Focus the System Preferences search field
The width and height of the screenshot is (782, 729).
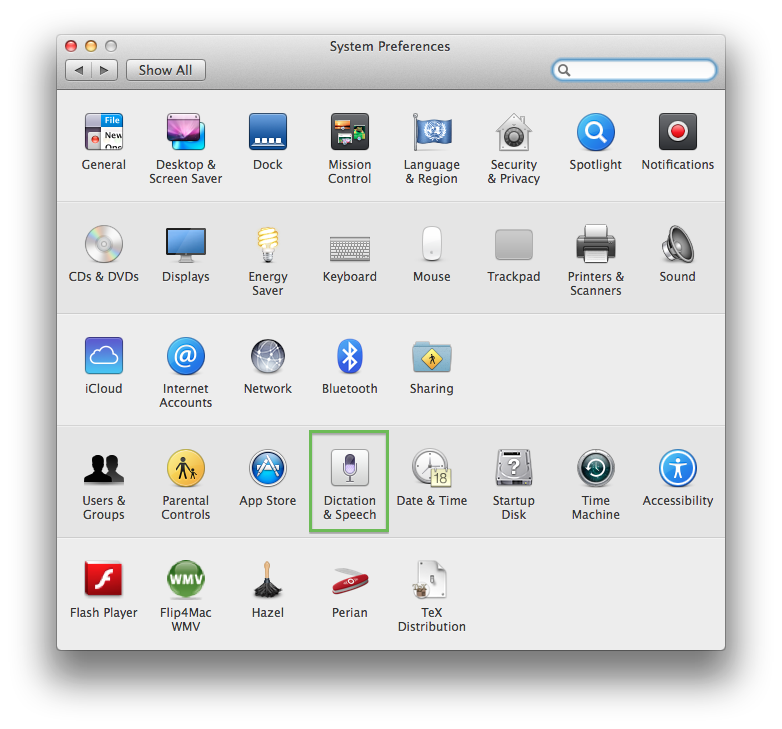(x=634, y=70)
